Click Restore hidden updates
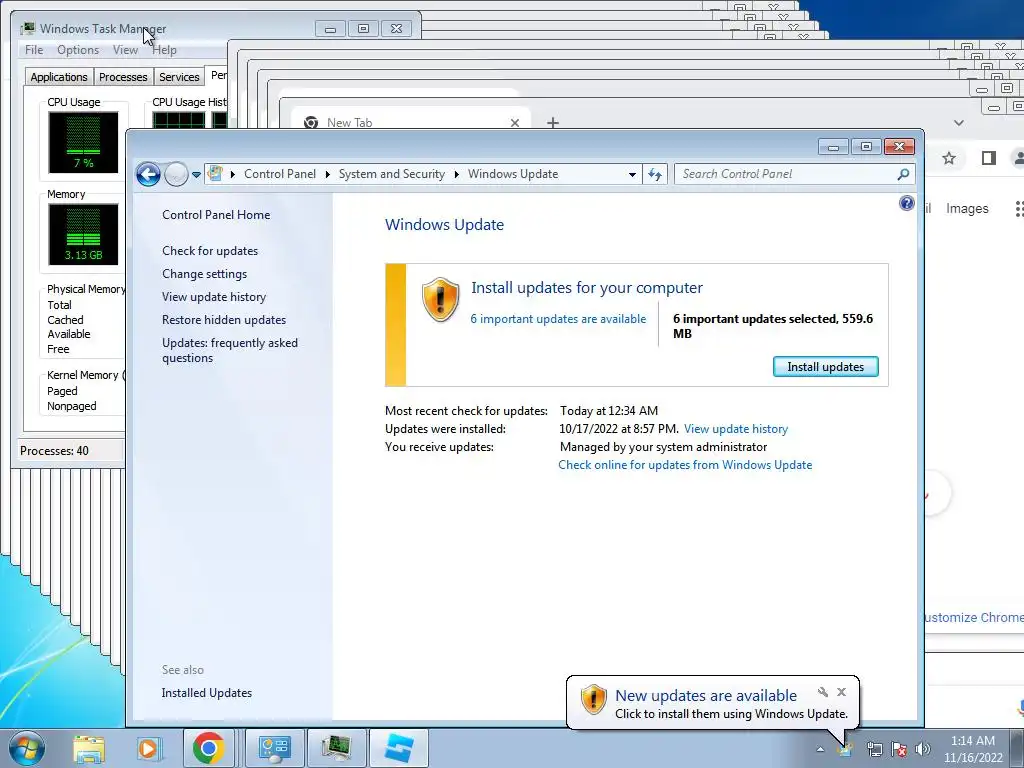 [224, 320]
